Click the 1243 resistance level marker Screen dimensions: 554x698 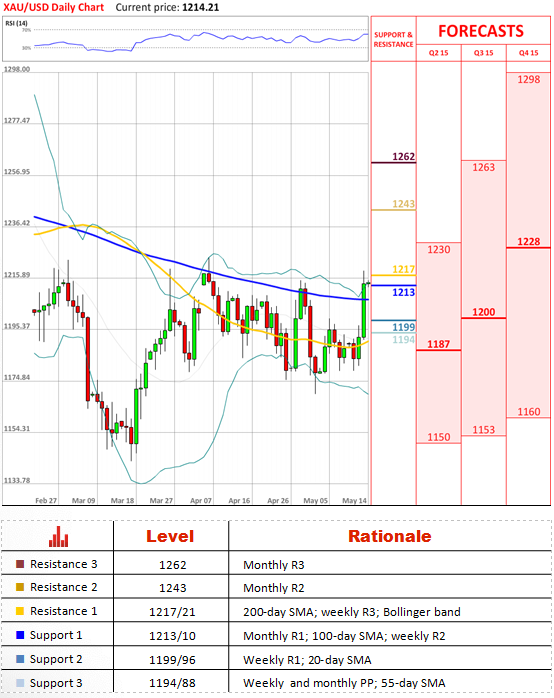click(403, 204)
